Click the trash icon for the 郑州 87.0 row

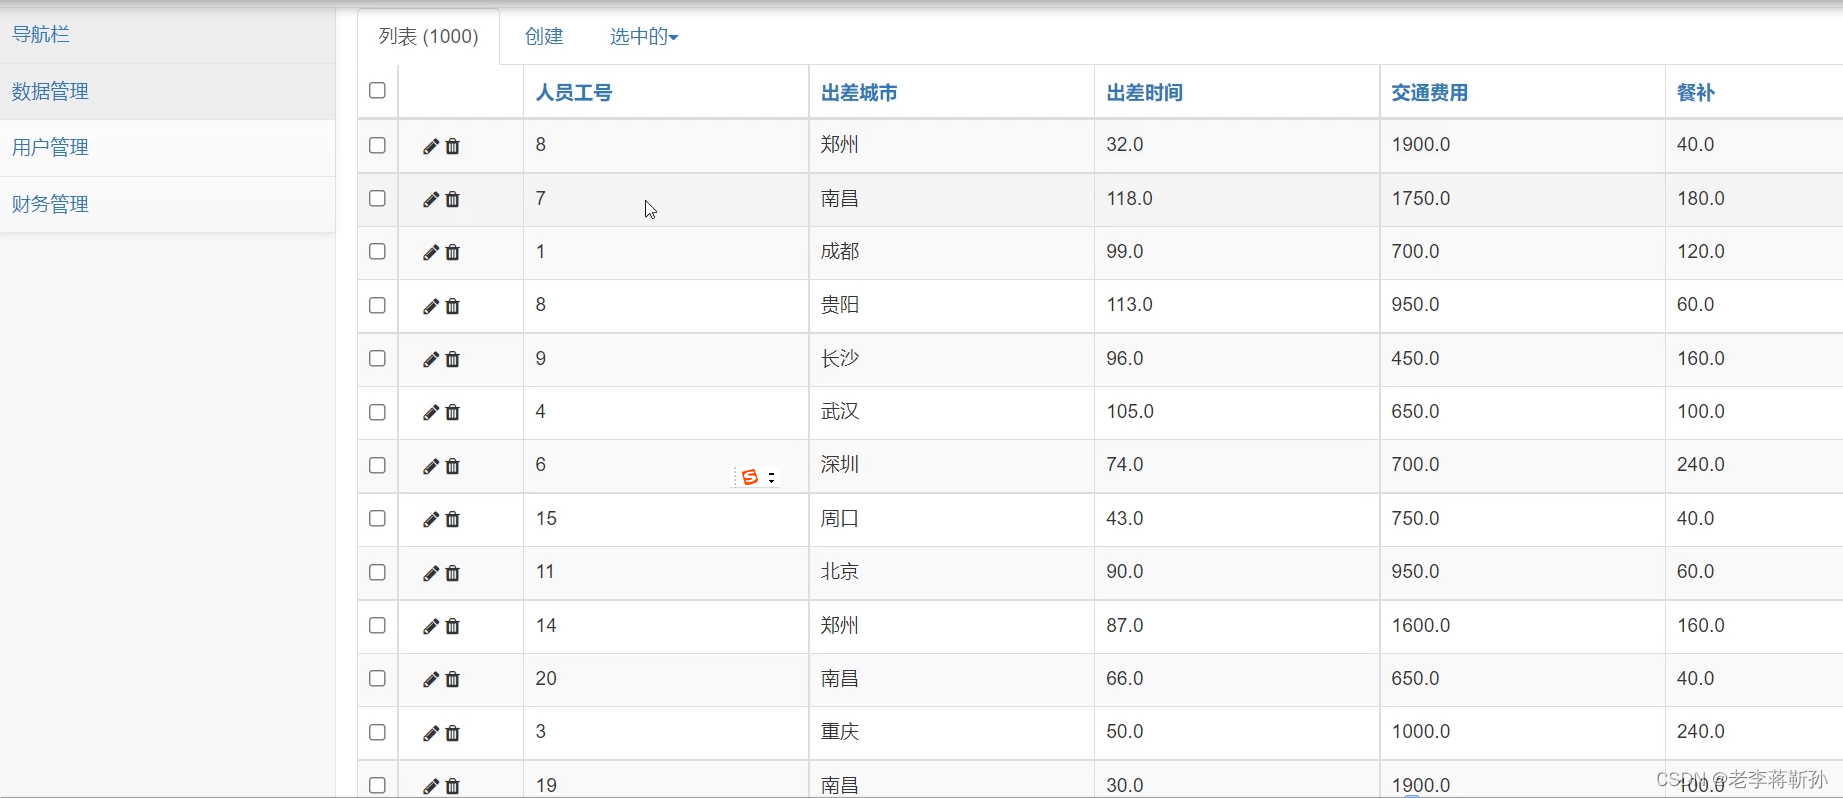click(x=453, y=626)
